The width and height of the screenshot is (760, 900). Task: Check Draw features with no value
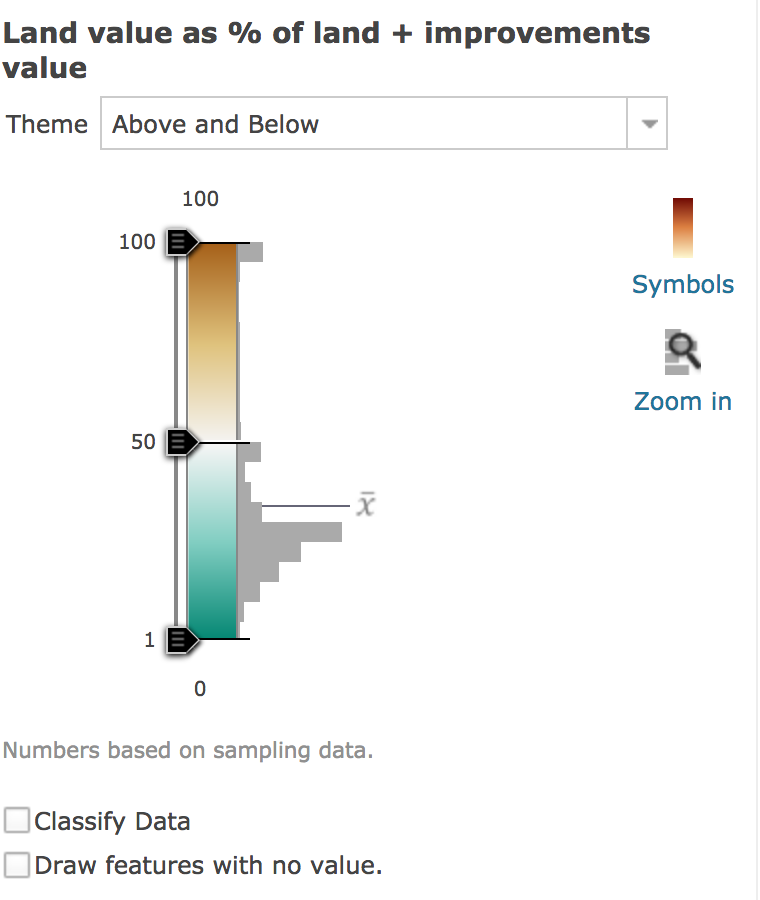point(17,865)
